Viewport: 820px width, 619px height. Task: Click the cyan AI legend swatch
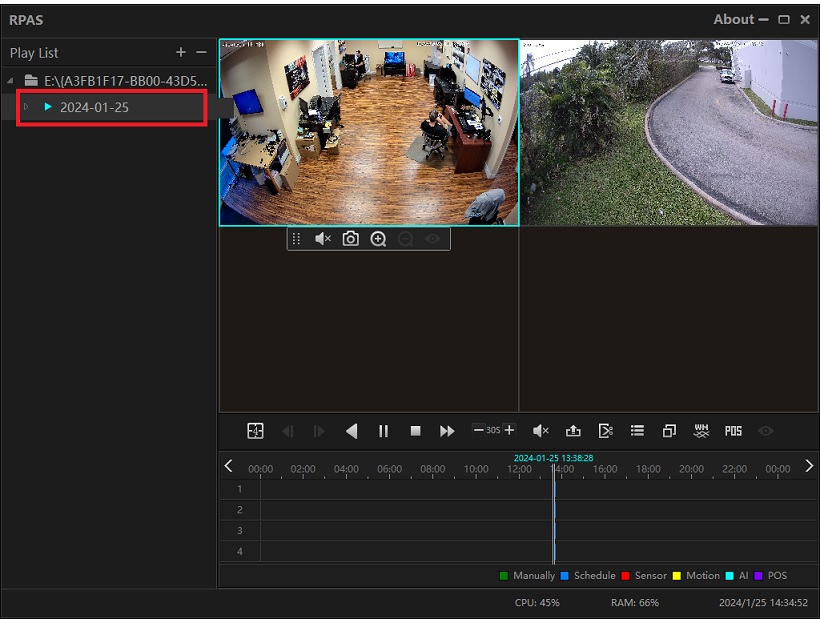coord(730,576)
